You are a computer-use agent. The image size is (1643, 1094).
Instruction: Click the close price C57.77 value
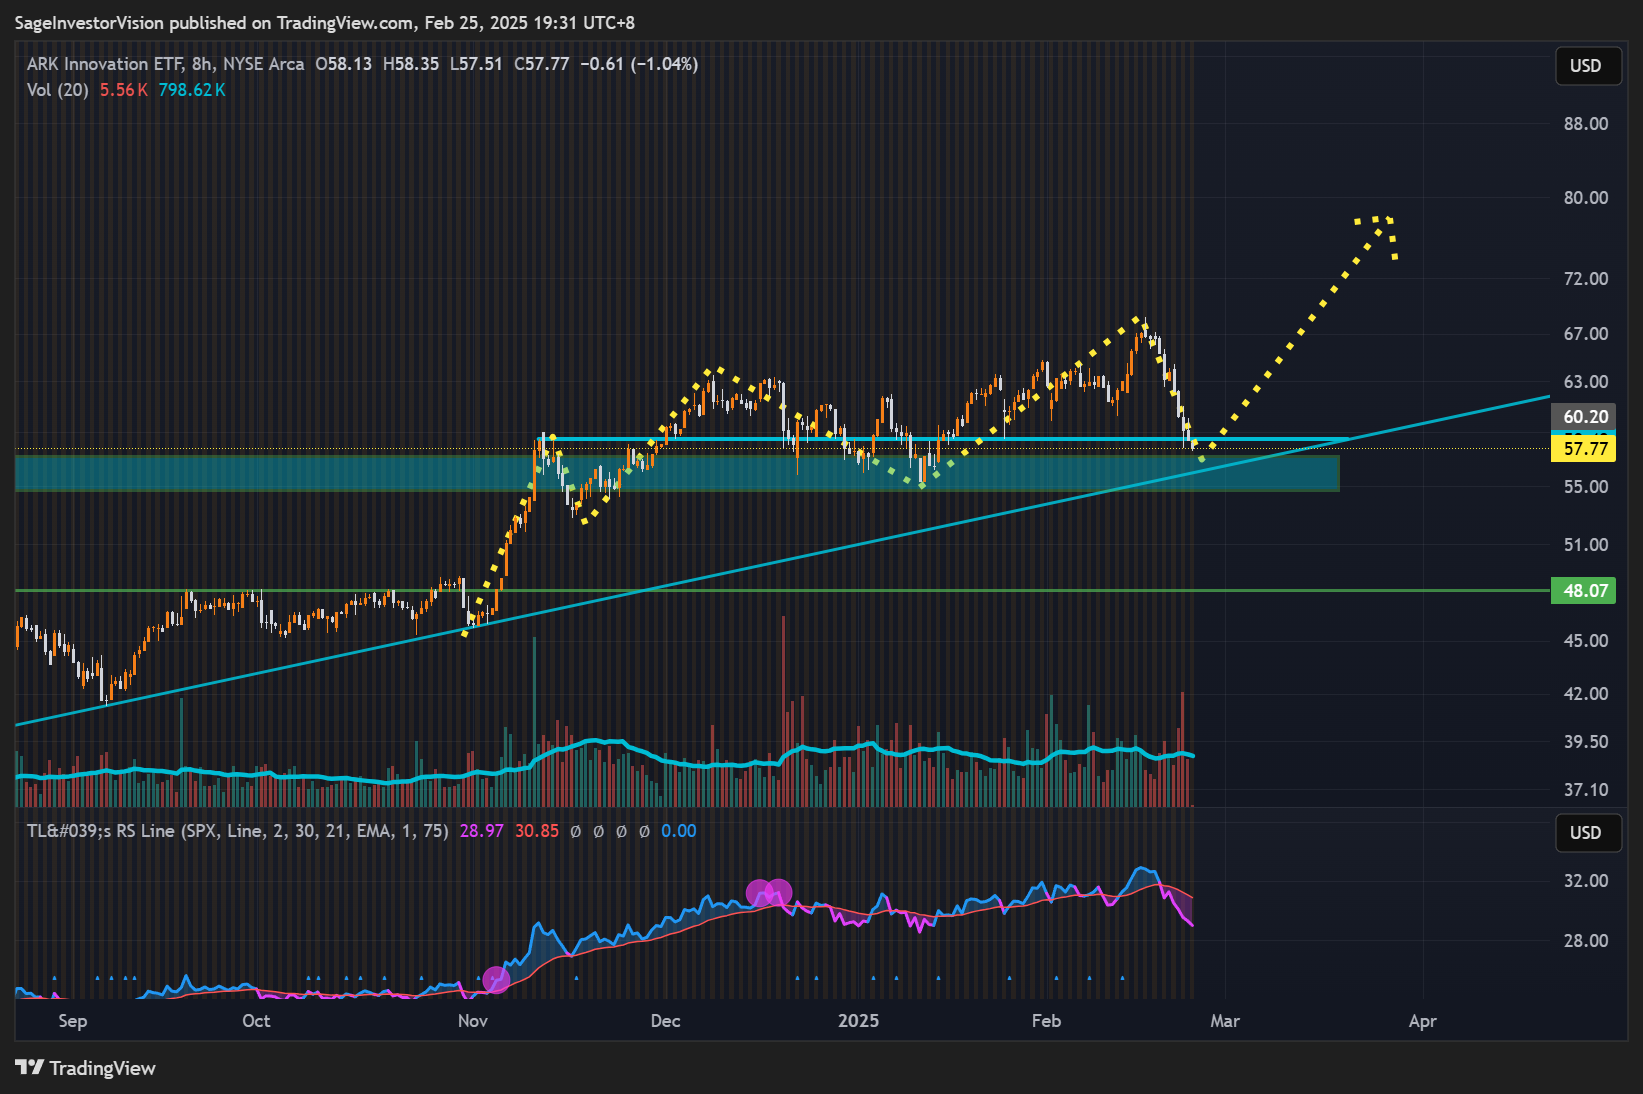[x=541, y=64]
